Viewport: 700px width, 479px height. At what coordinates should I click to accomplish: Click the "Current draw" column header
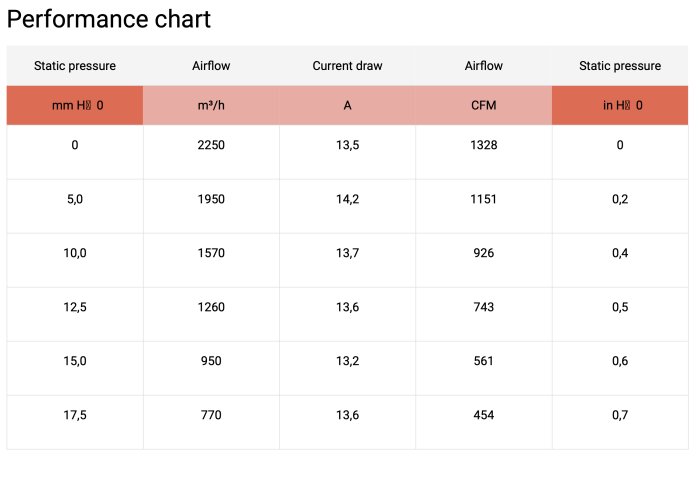pyautogui.click(x=347, y=66)
